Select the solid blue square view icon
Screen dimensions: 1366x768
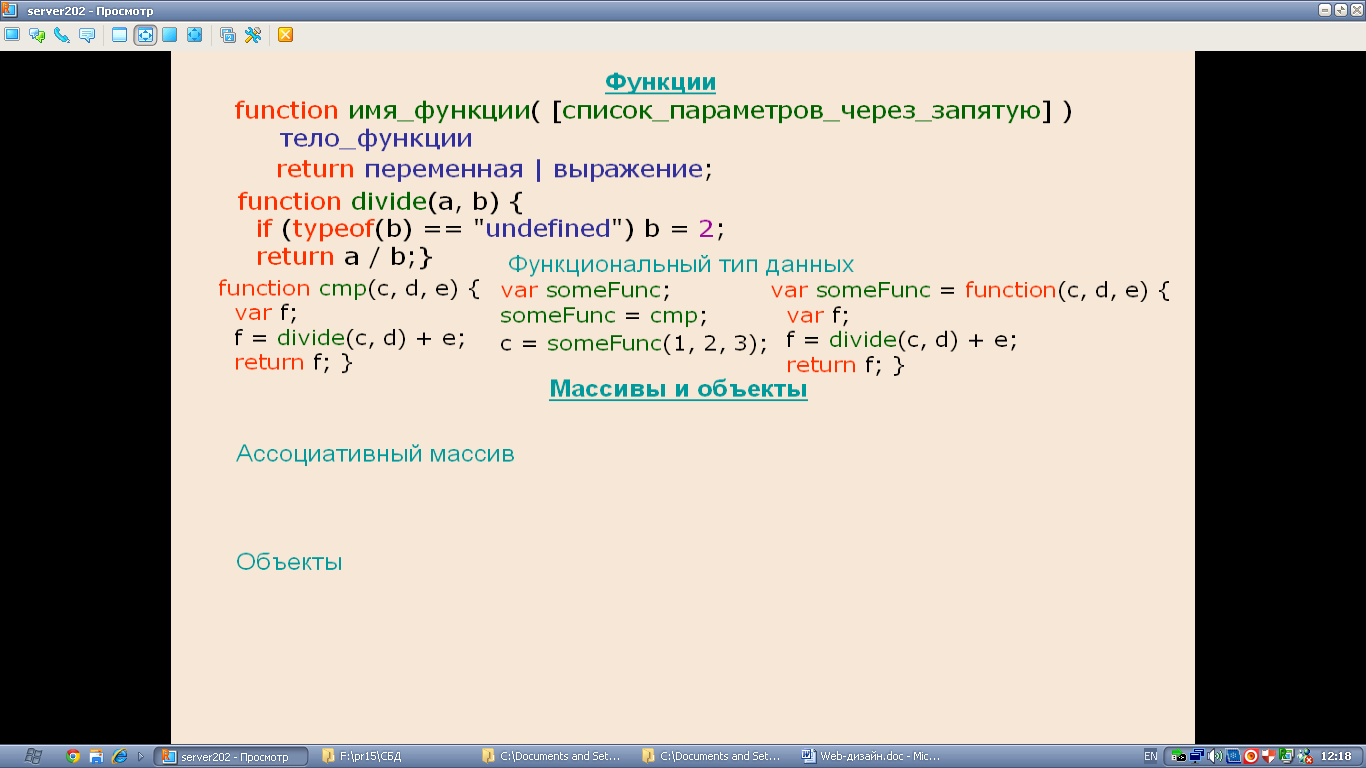coord(169,35)
